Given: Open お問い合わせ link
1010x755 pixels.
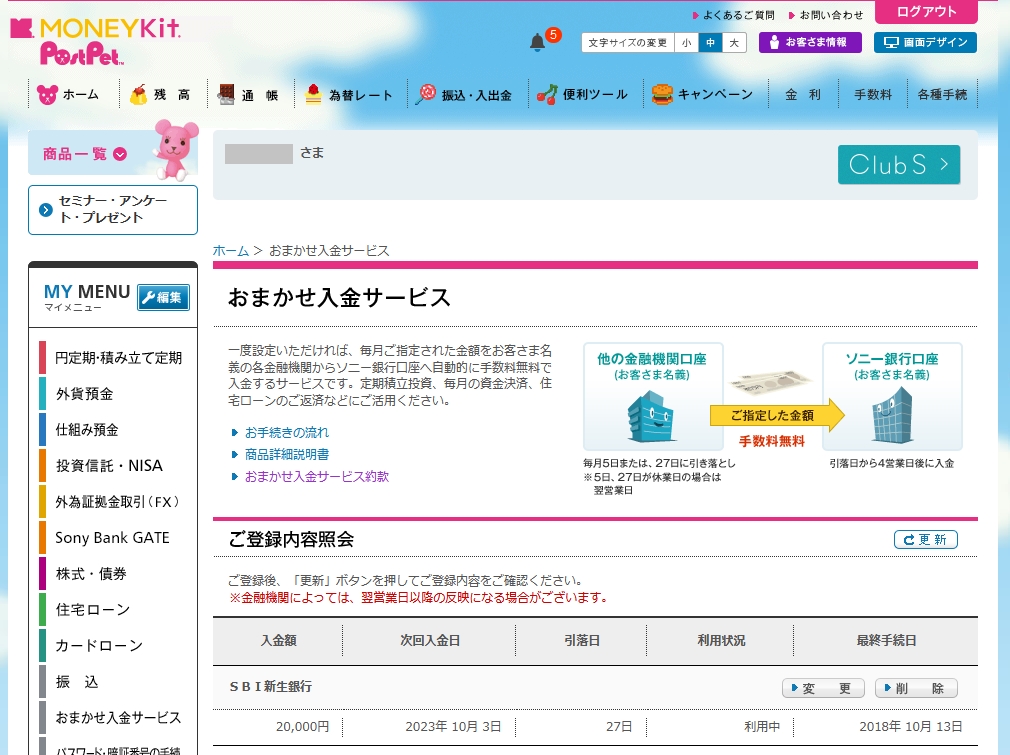Looking at the screenshot, I should 826,15.
